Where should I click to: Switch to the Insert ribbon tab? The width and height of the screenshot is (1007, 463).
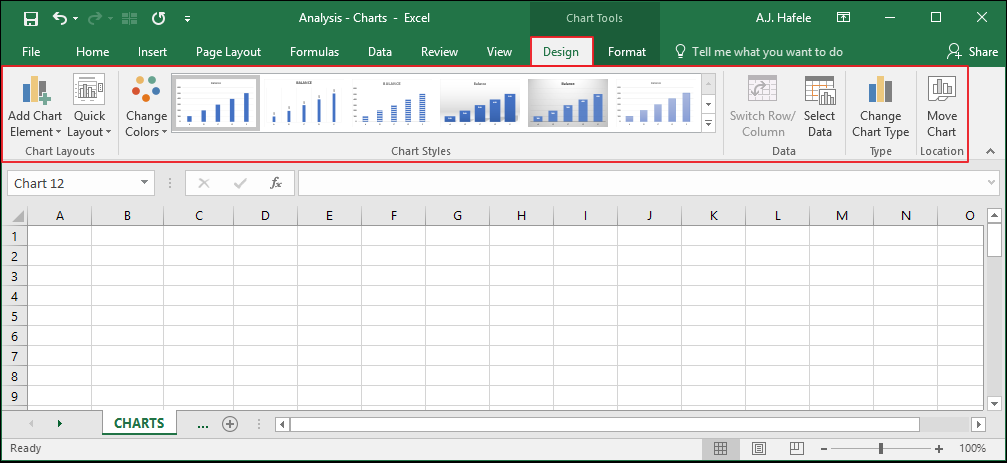[x=152, y=52]
